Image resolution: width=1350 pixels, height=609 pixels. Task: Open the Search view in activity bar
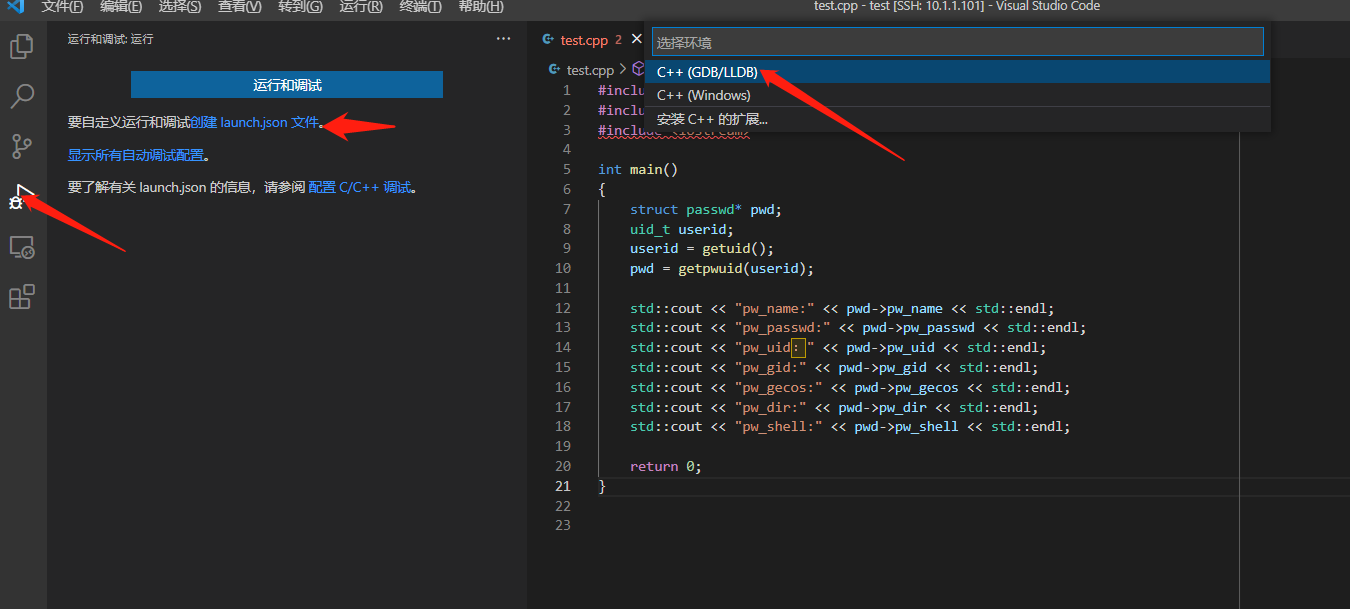pos(21,96)
